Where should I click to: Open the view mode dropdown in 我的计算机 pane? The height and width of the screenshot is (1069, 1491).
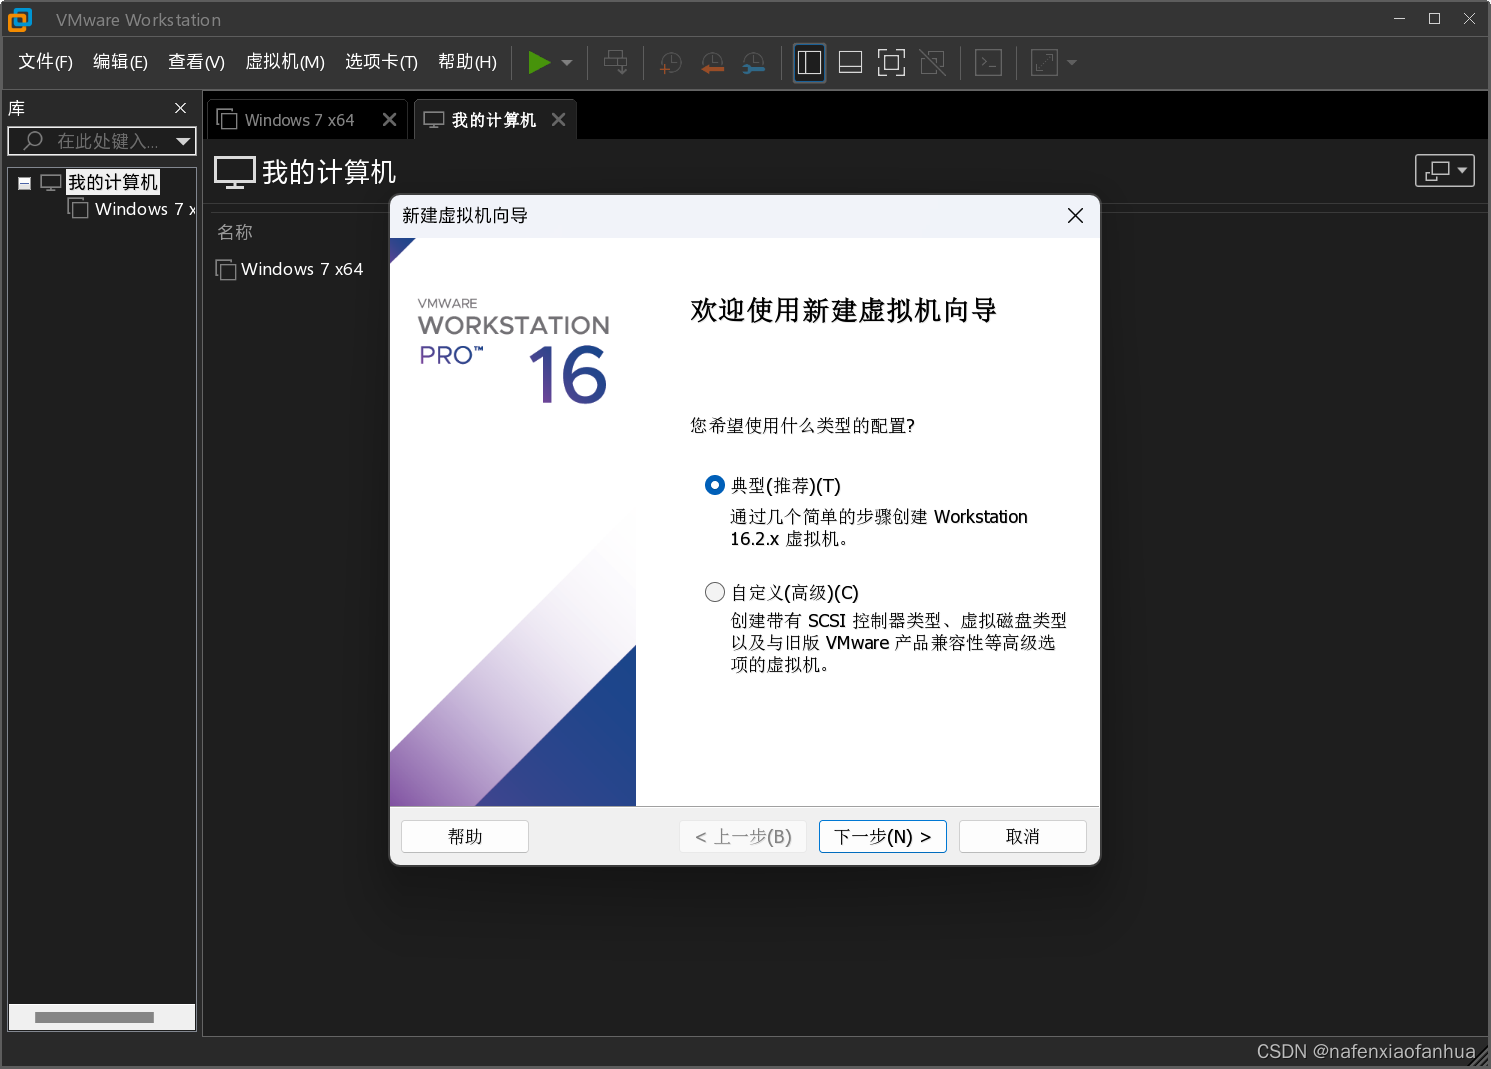(1445, 171)
